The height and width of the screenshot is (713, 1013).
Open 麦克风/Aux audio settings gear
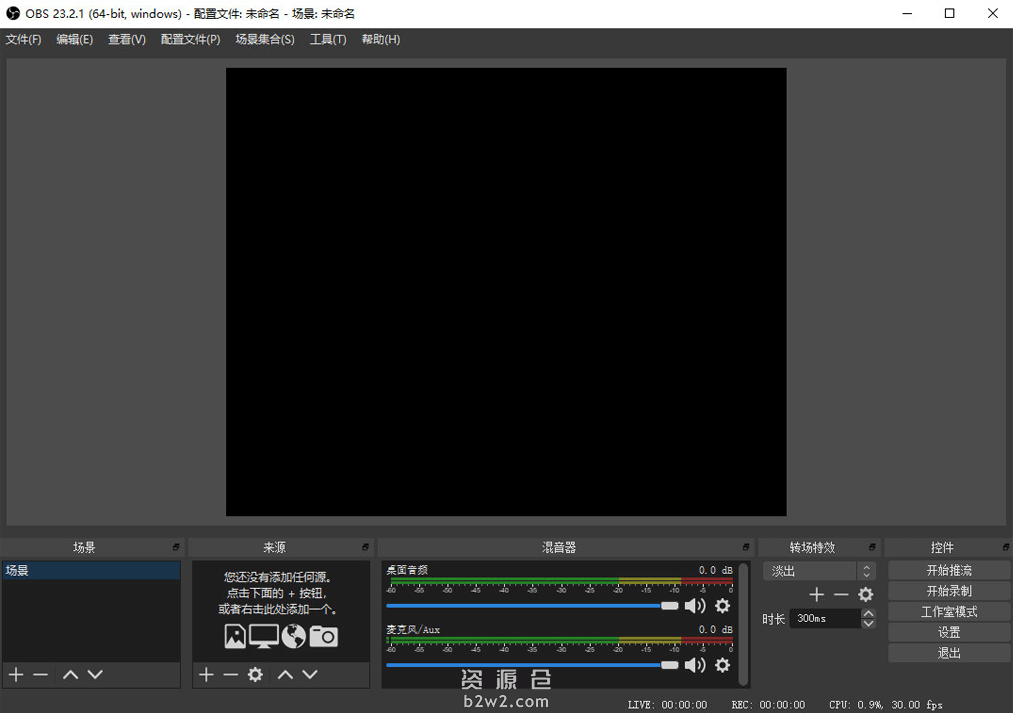click(722, 665)
